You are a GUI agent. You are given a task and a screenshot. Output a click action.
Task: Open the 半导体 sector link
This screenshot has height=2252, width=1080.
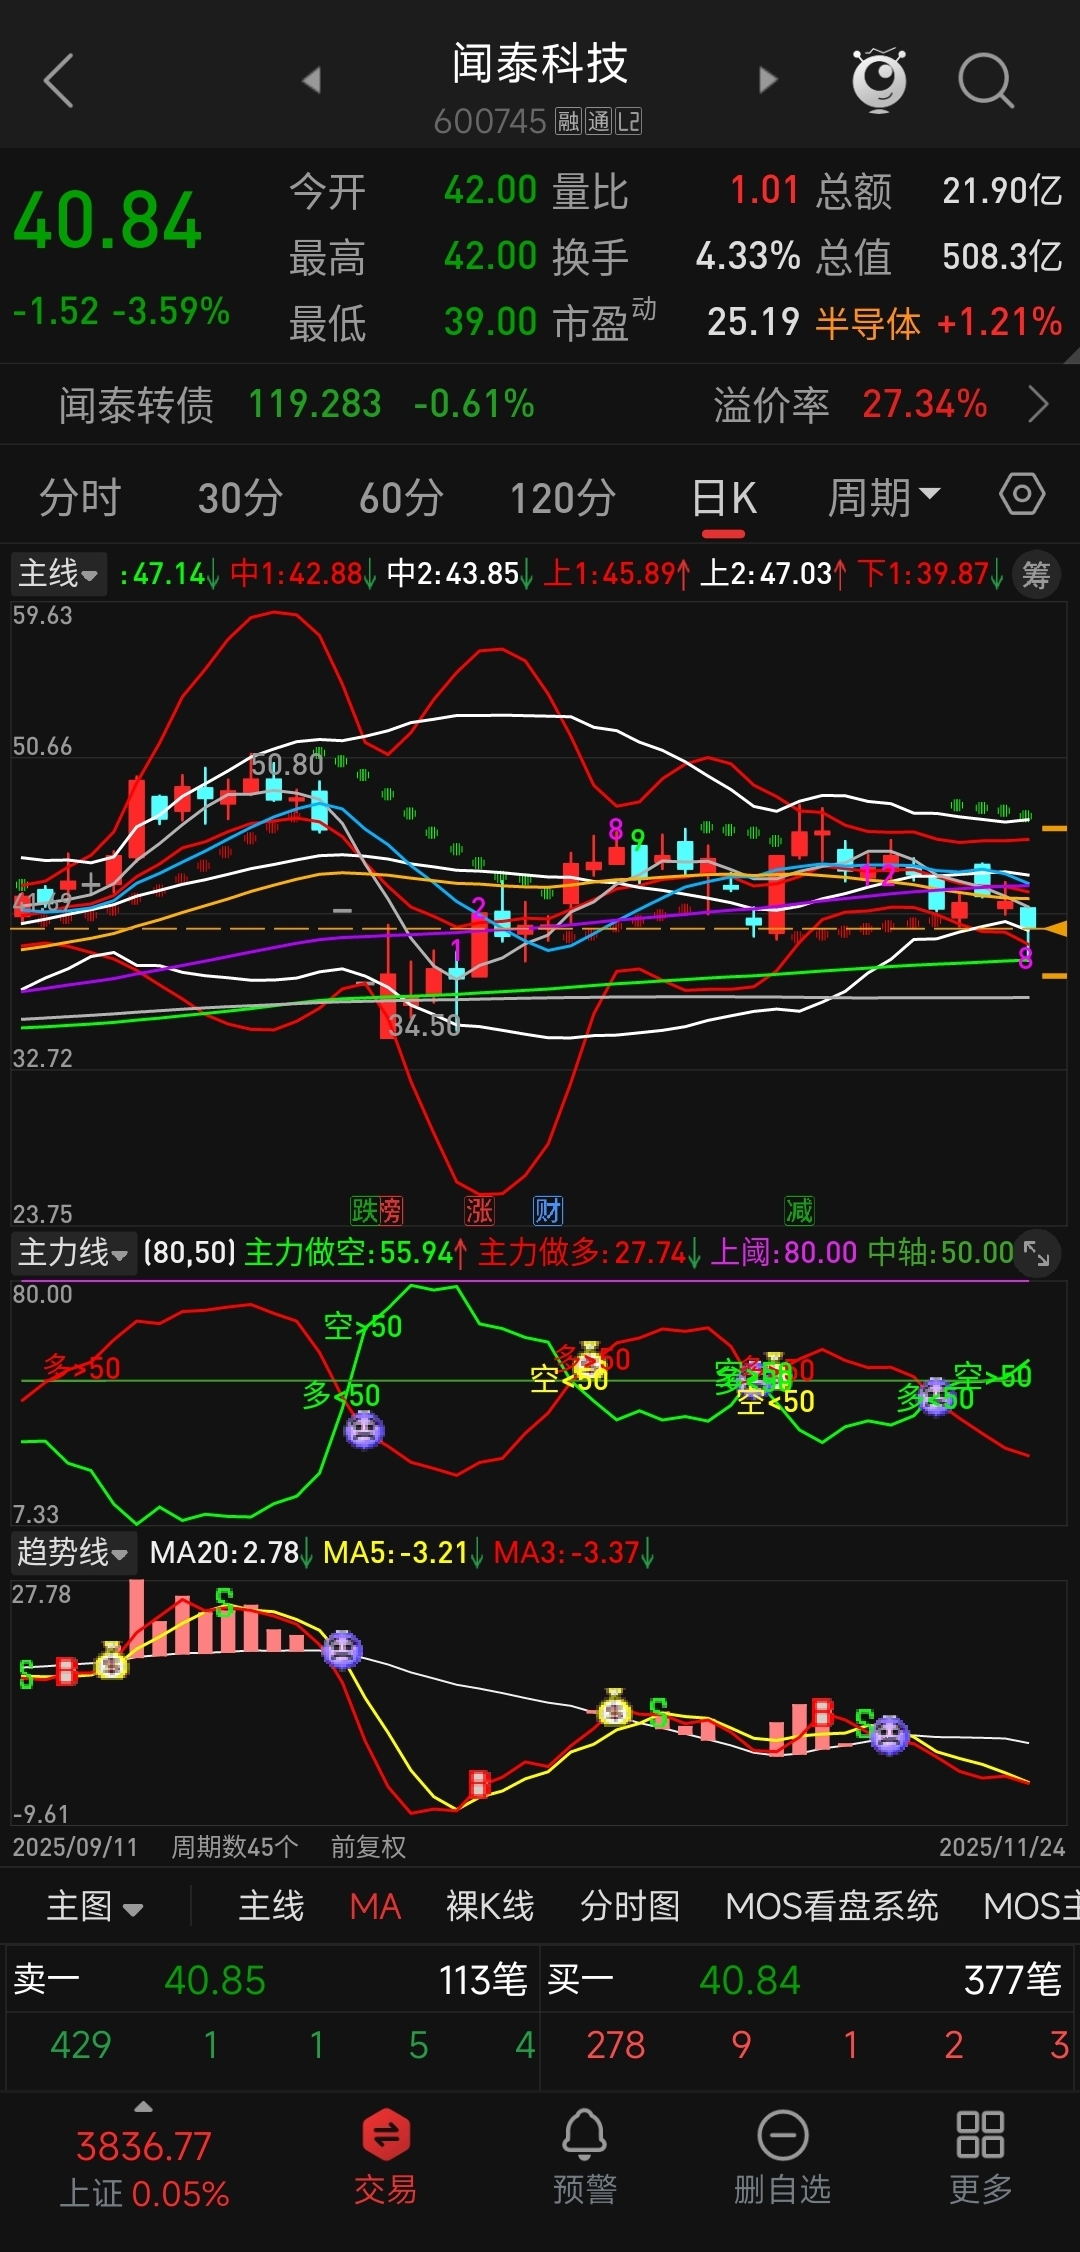868,323
